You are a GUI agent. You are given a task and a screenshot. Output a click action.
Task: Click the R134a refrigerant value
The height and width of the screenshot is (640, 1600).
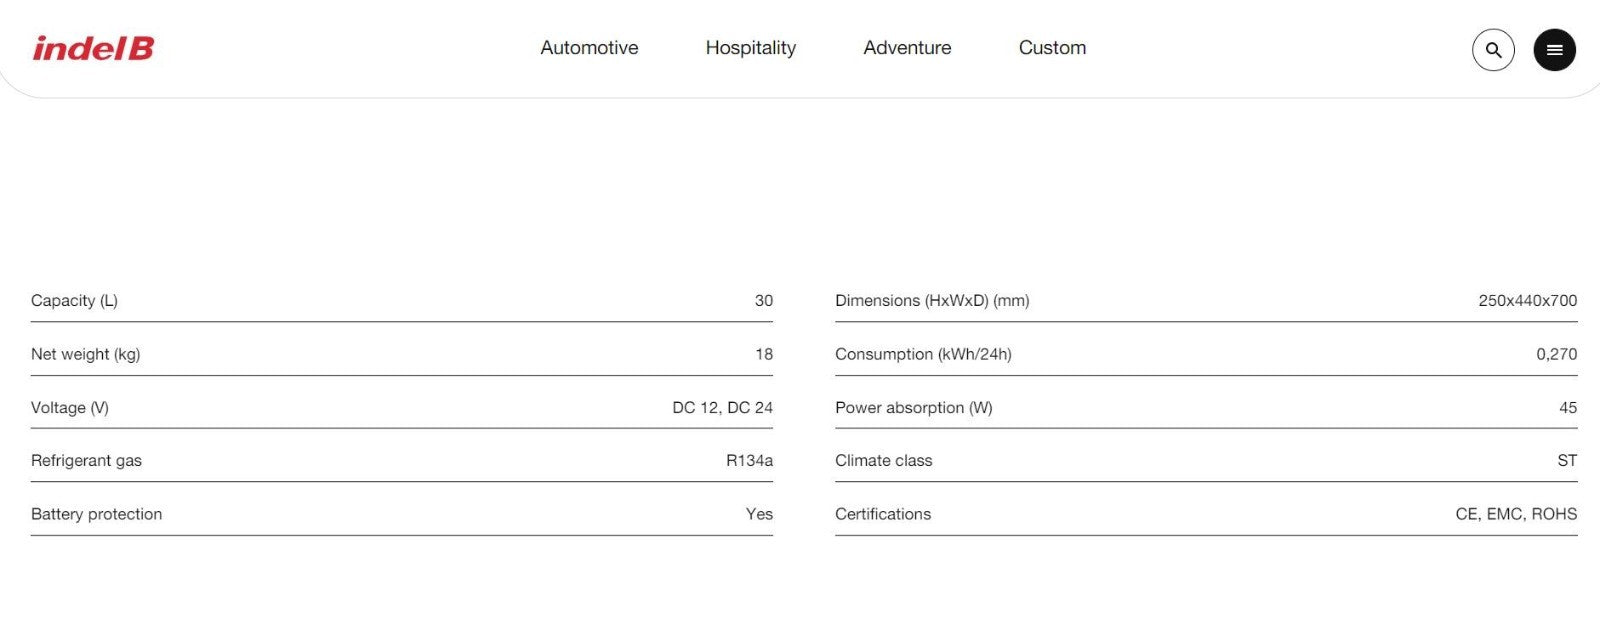click(x=749, y=461)
